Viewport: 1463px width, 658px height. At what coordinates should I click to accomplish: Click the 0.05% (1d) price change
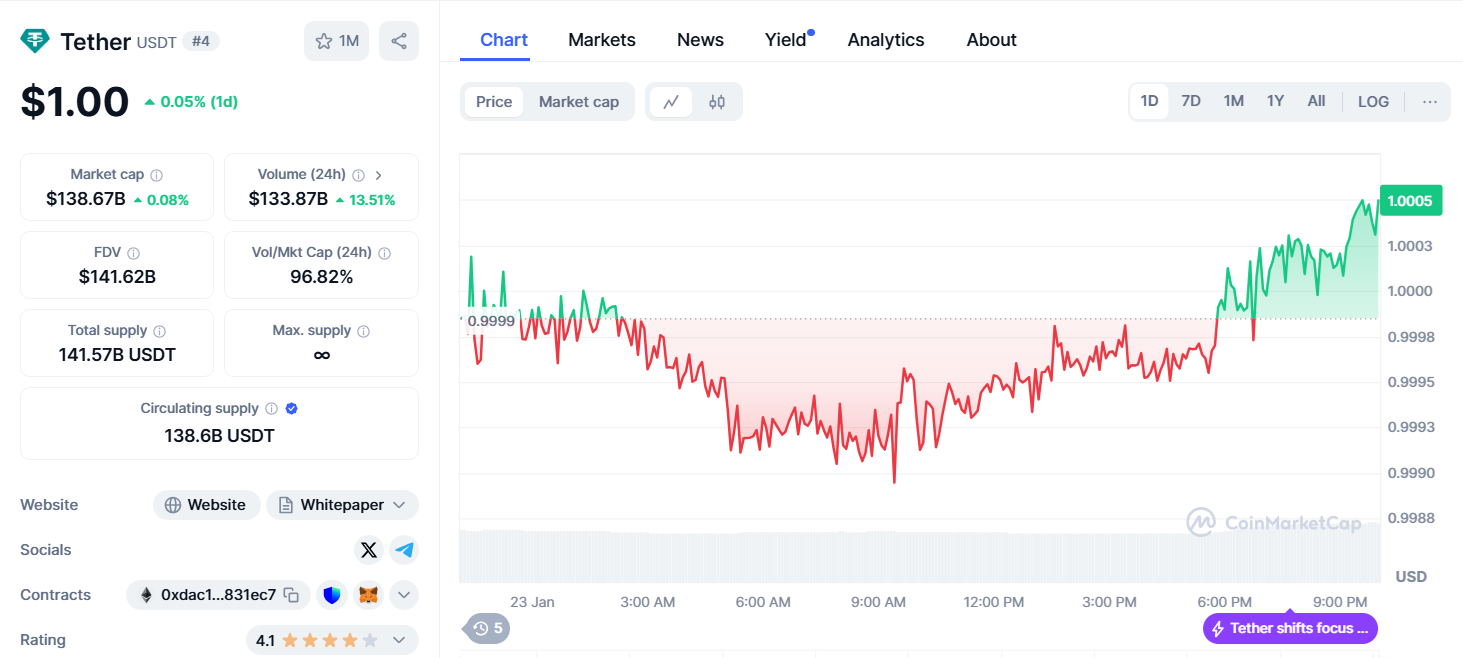point(191,102)
